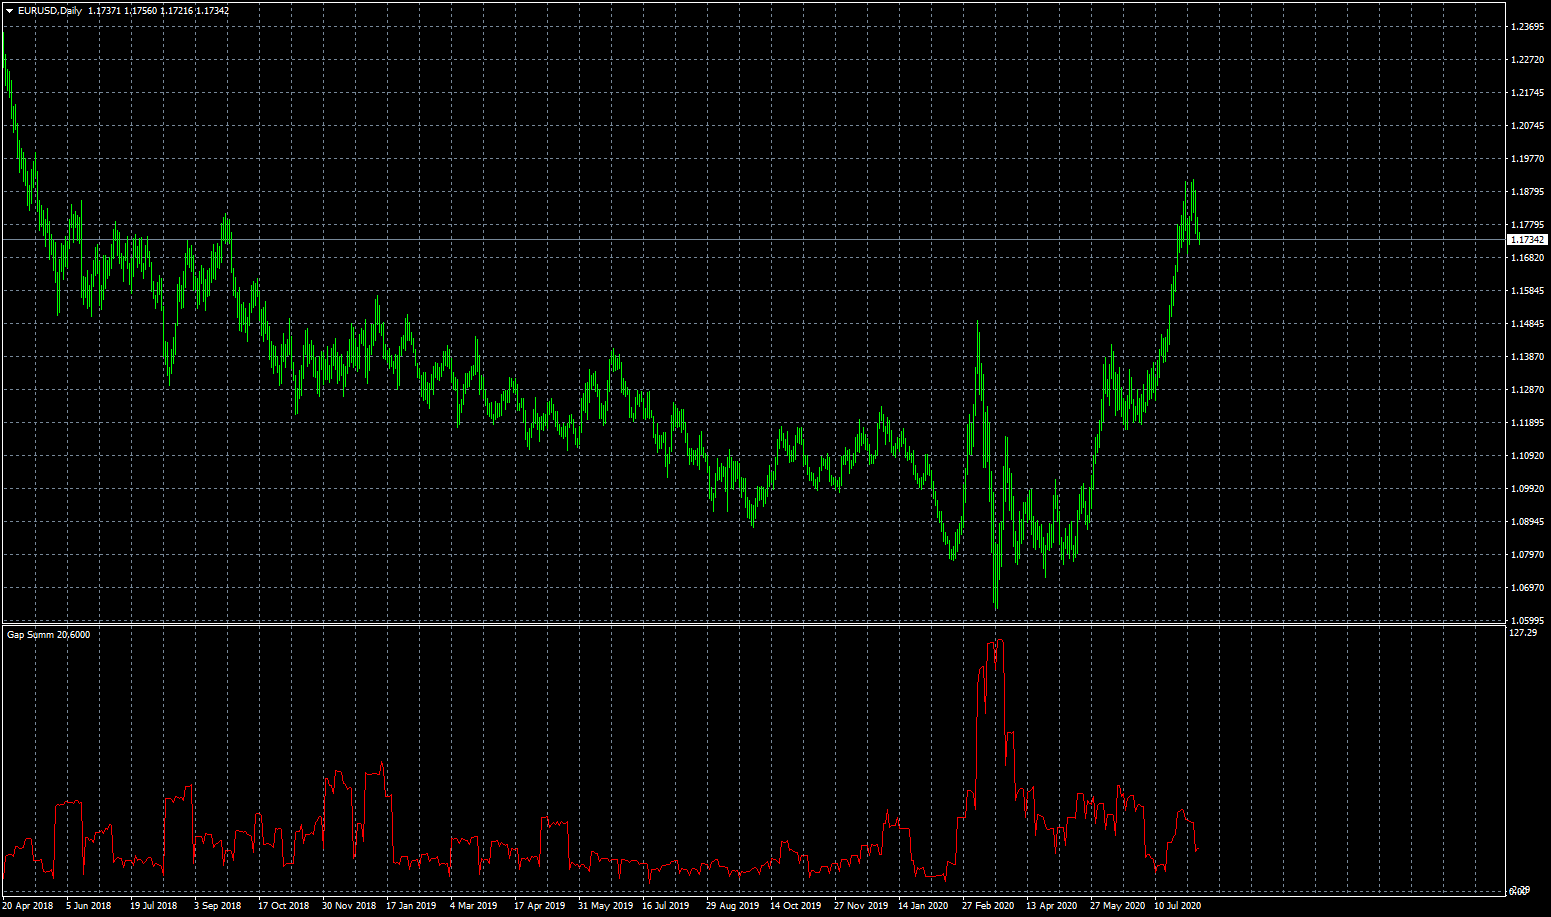Click the 27 Feb 2020 date label
1551x917 pixels.
coord(988,906)
